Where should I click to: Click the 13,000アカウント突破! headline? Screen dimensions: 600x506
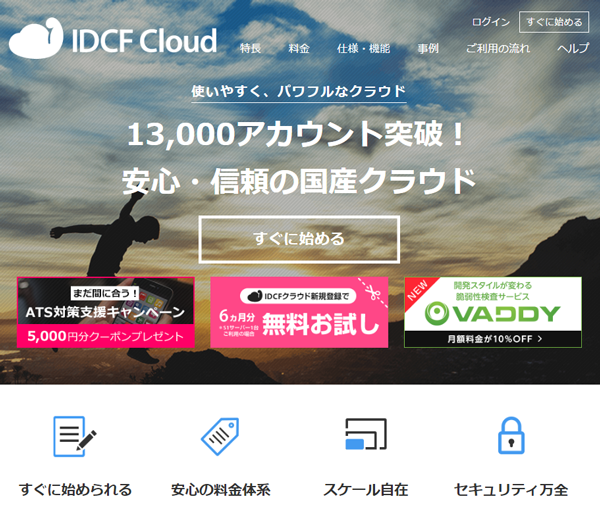coord(297,134)
